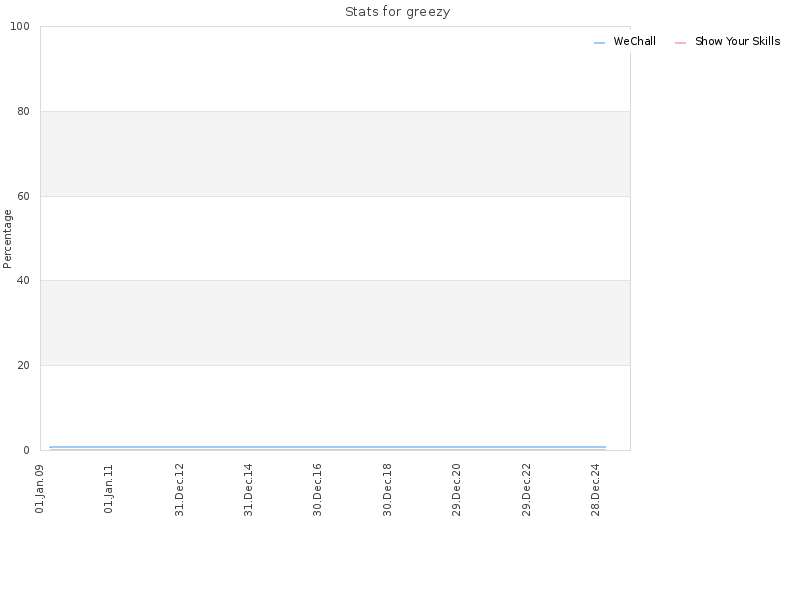
Task: Click the 31.Dec.14 x-axis date label
Action: coord(248,489)
